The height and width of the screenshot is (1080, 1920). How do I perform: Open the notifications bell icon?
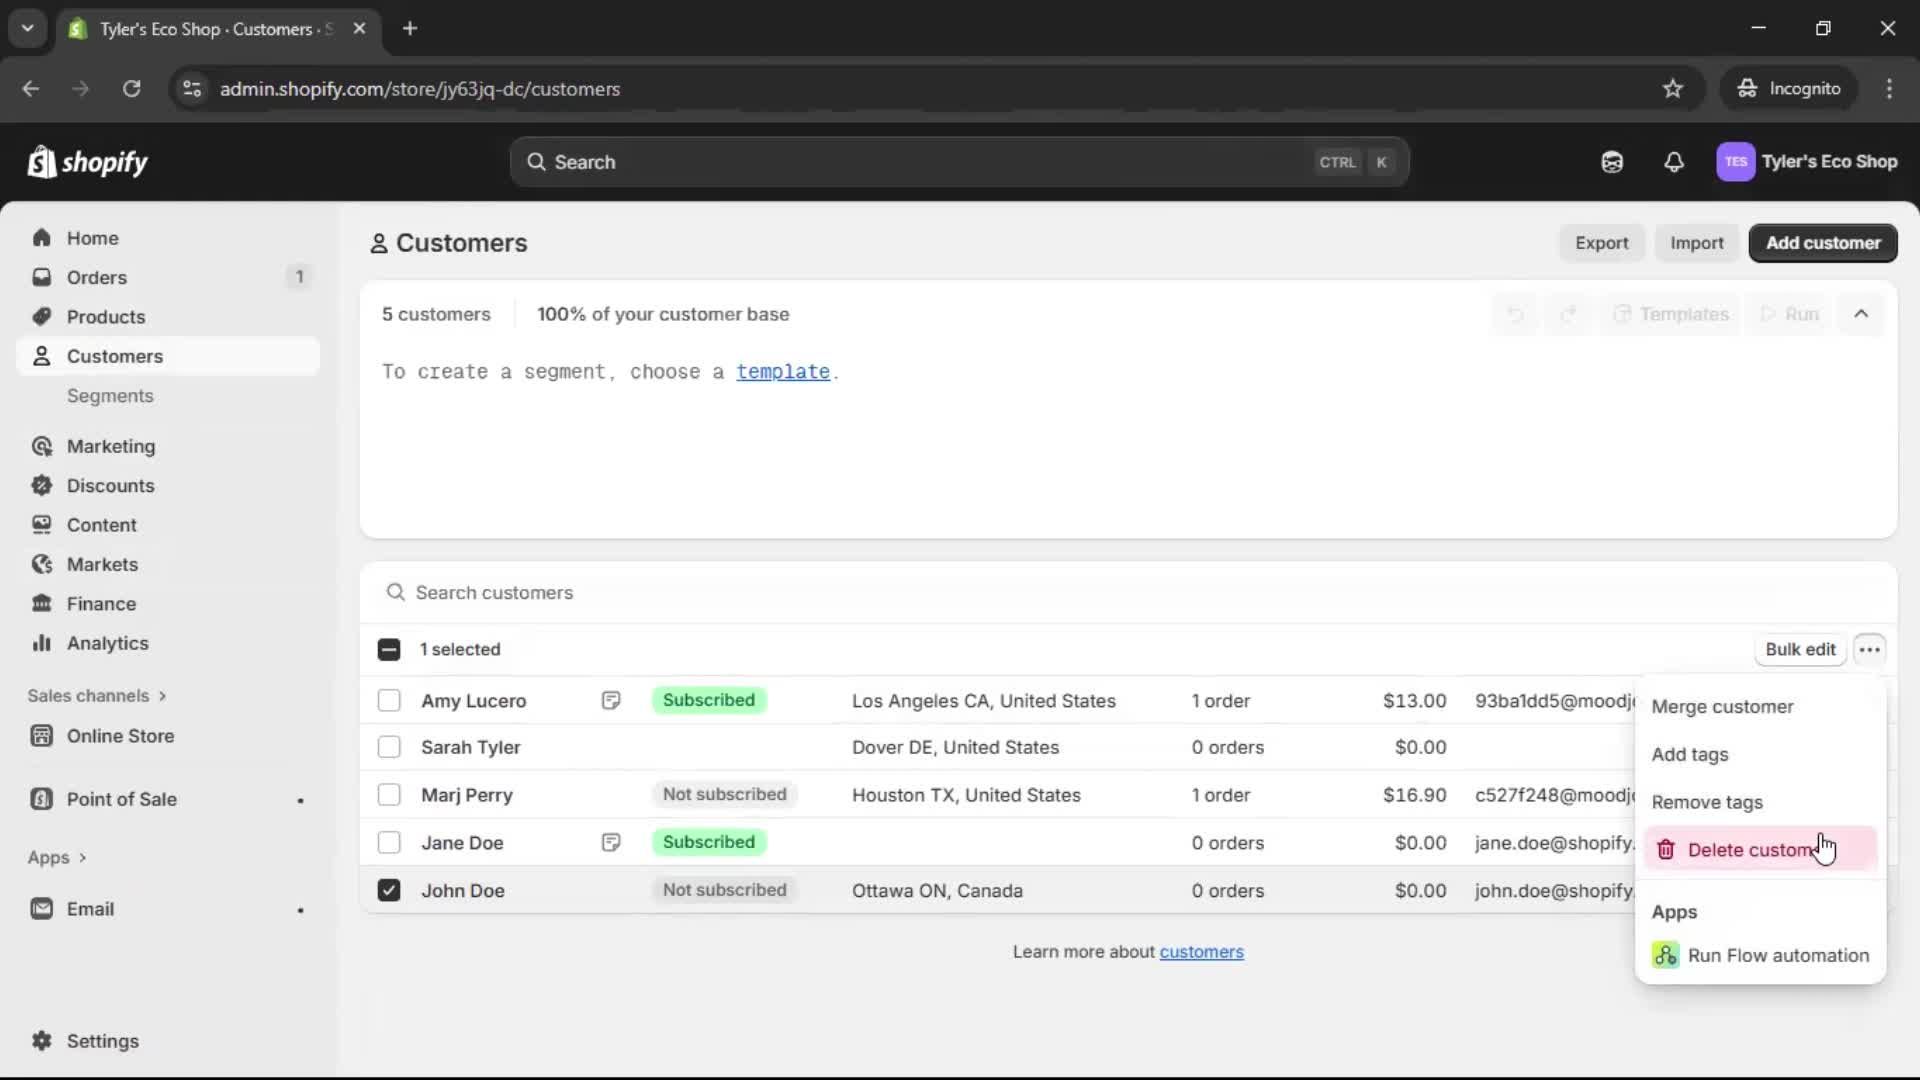1673,162
